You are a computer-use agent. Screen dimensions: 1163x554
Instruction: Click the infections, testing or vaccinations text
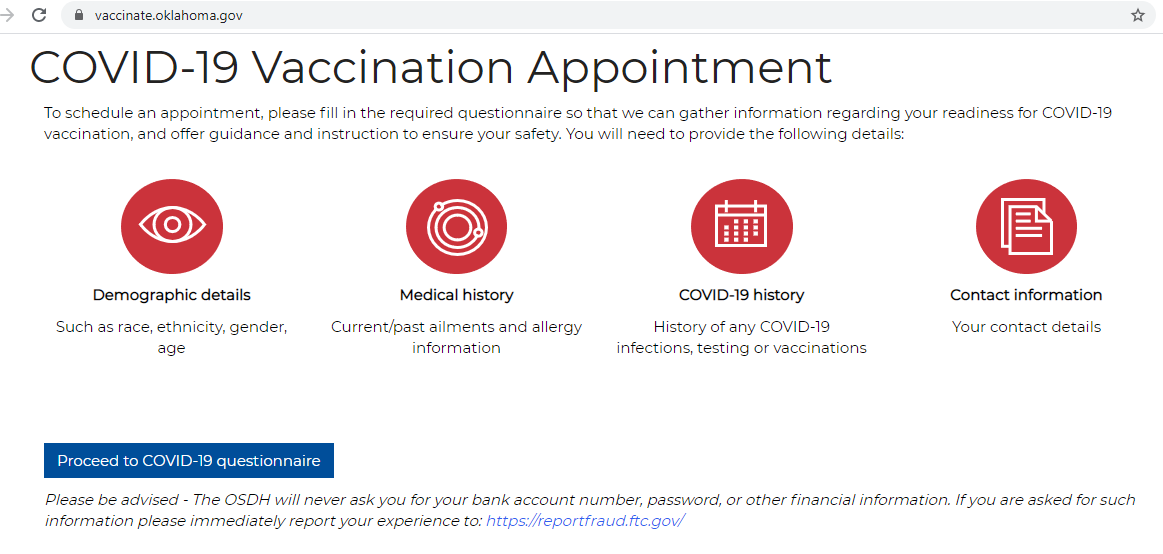pos(742,348)
